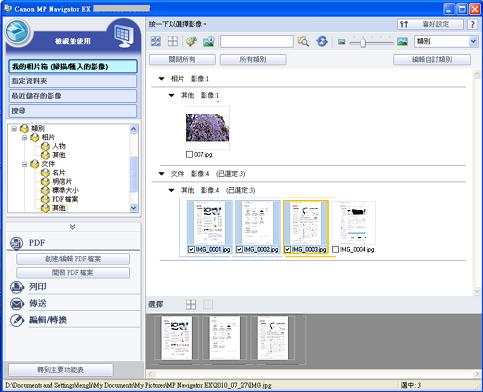This screenshot has height=392, width=483.
Task: Click the 編輯自訂類別 button
Action: 432,60
